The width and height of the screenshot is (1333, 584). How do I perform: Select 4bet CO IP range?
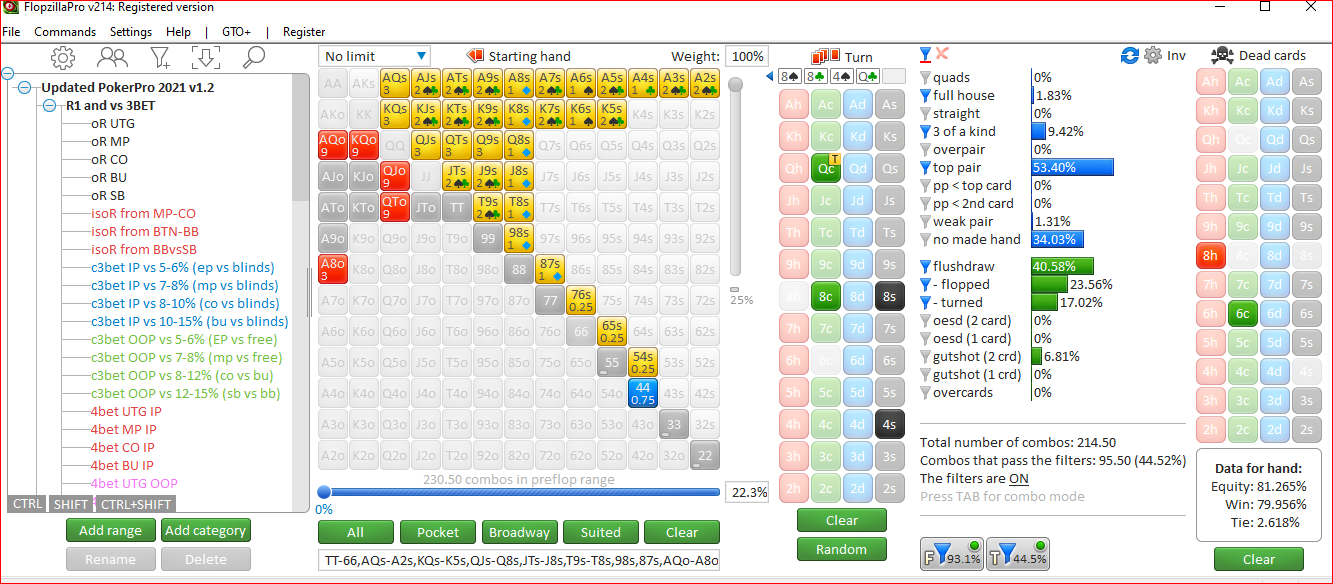point(122,447)
